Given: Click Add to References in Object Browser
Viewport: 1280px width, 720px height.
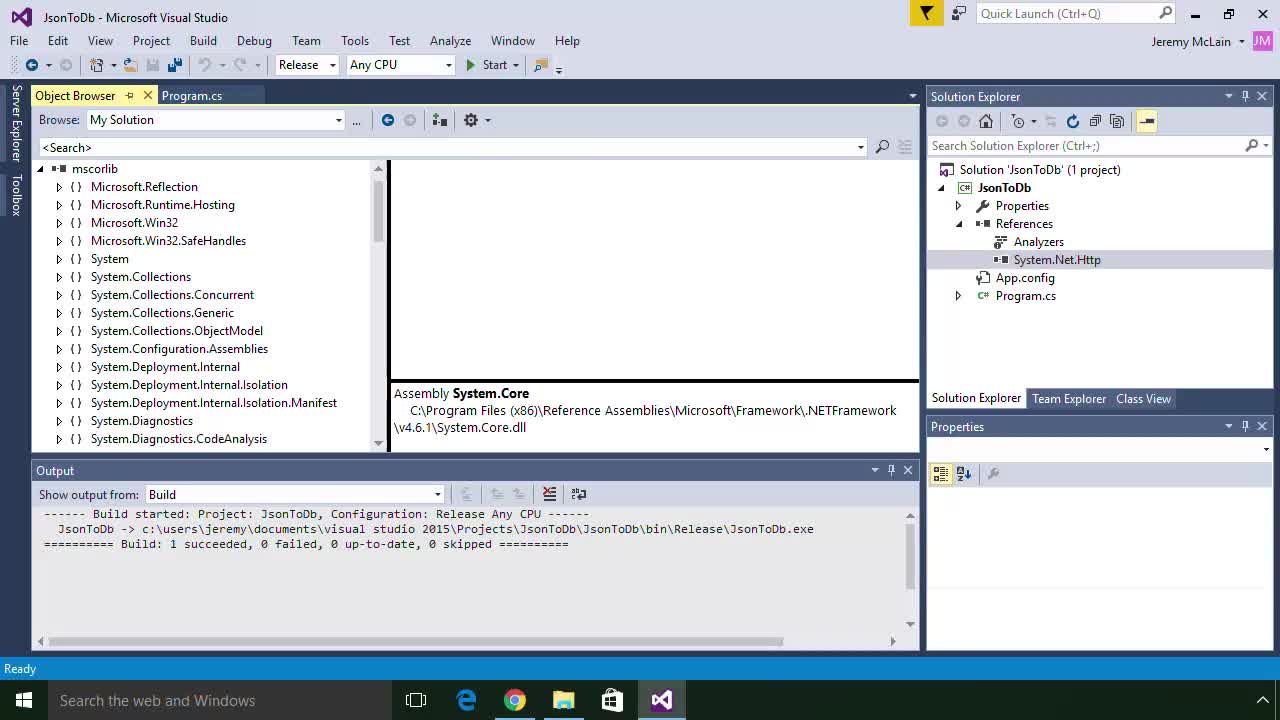Looking at the screenshot, I should (x=439, y=120).
